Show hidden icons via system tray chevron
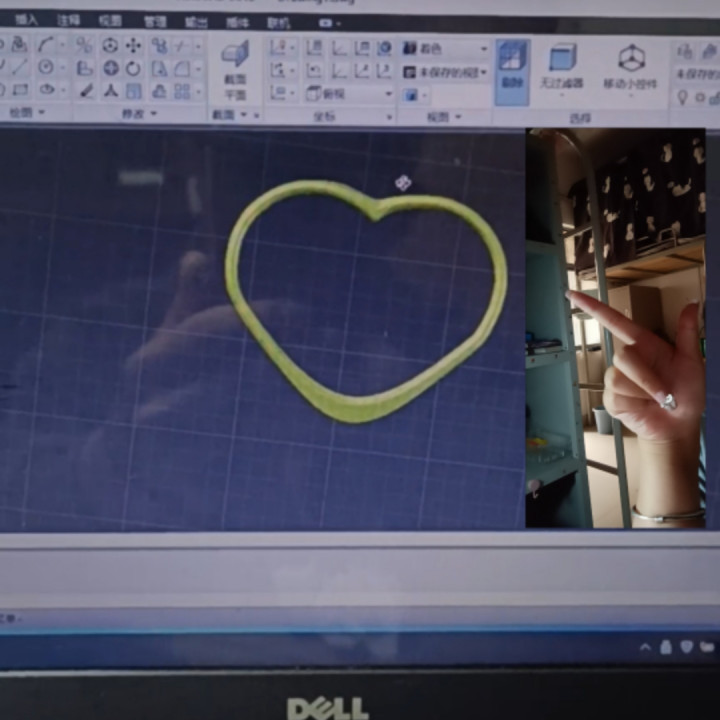 pos(646,647)
